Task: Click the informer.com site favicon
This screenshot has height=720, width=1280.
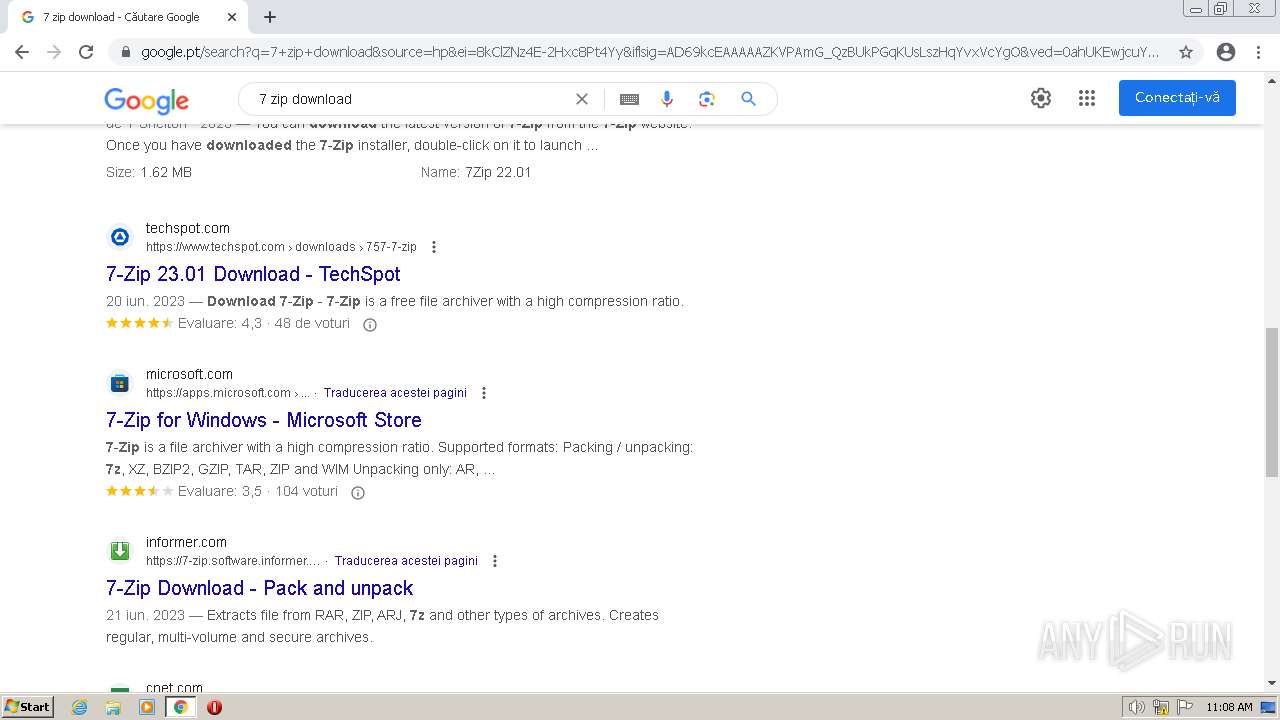Action: (120, 551)
